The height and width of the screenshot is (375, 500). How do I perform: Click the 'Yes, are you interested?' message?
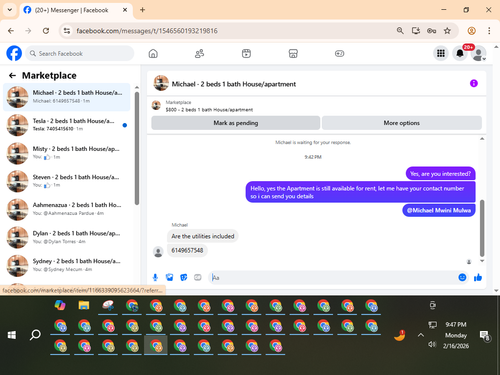(440, 174)
